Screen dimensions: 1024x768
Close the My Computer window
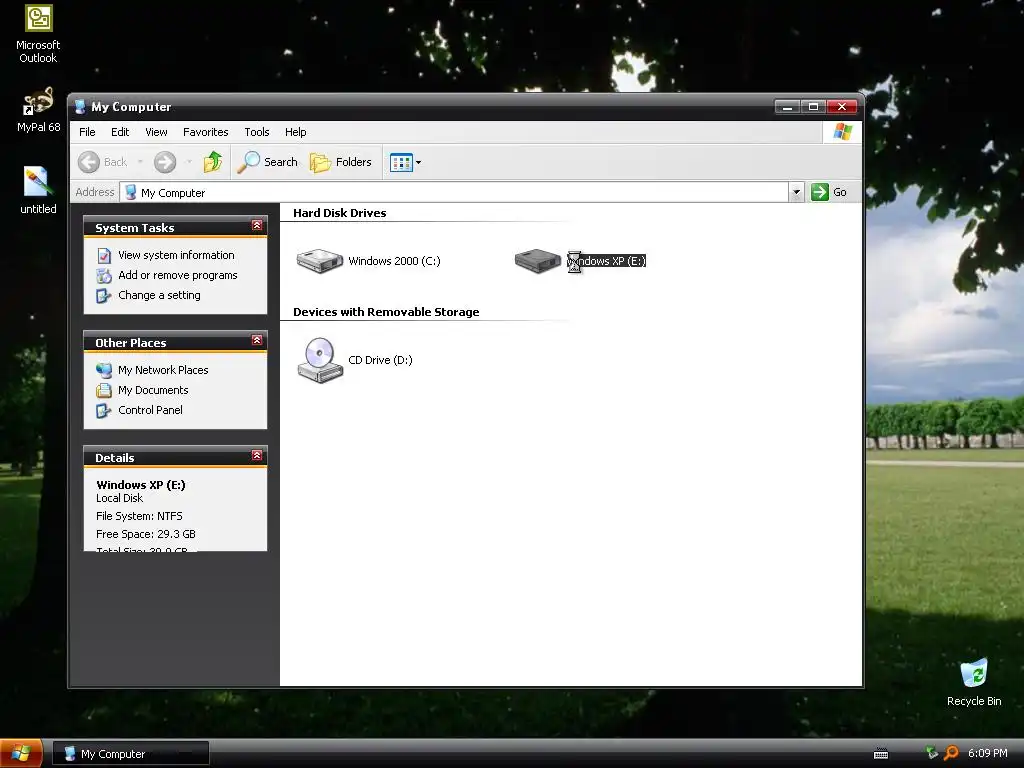[842, 106]
